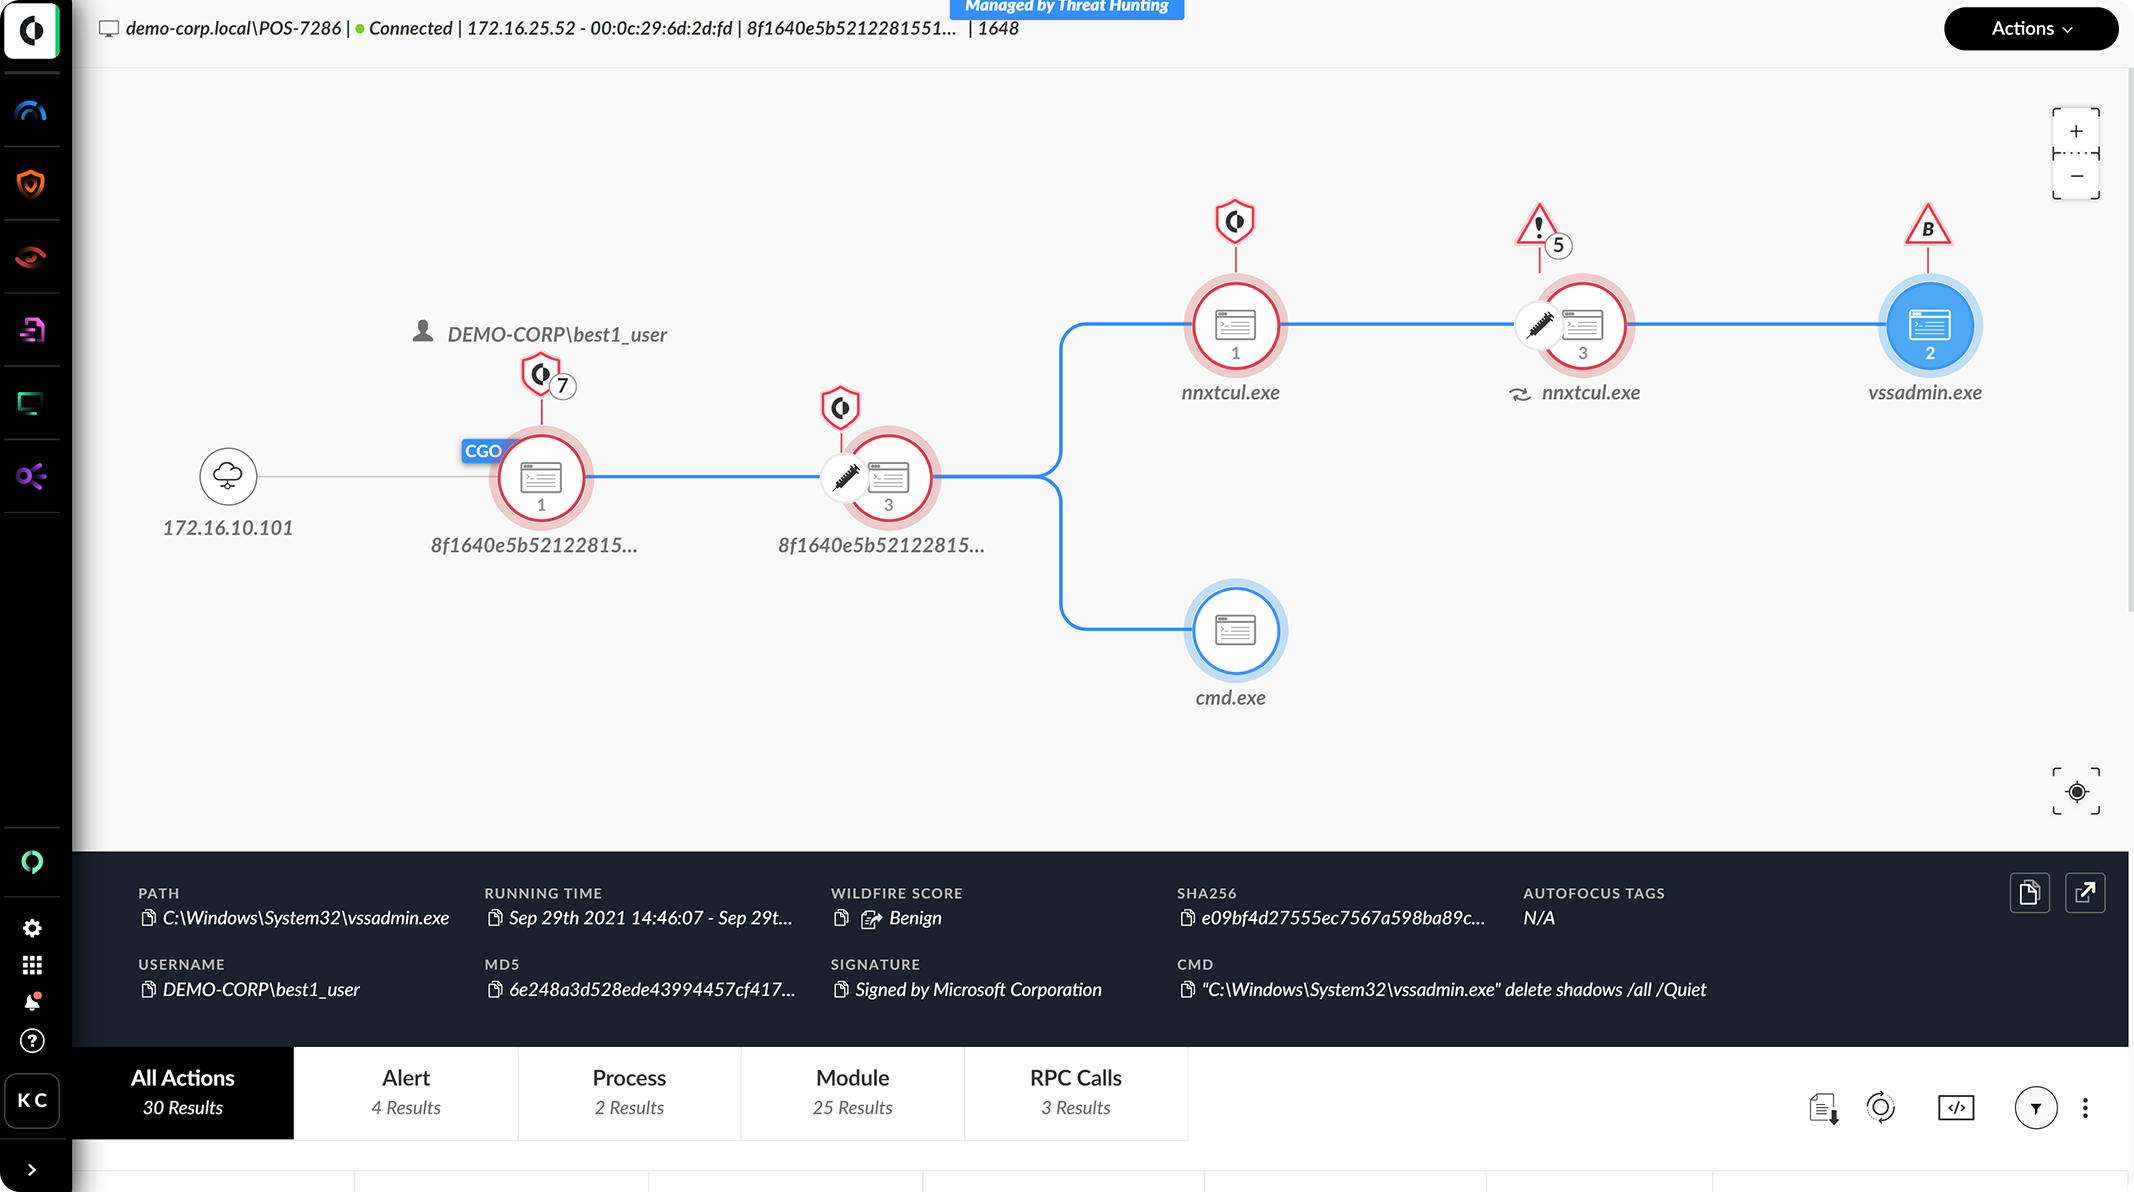Open the network graph icon in sidebar

(32, 477)
